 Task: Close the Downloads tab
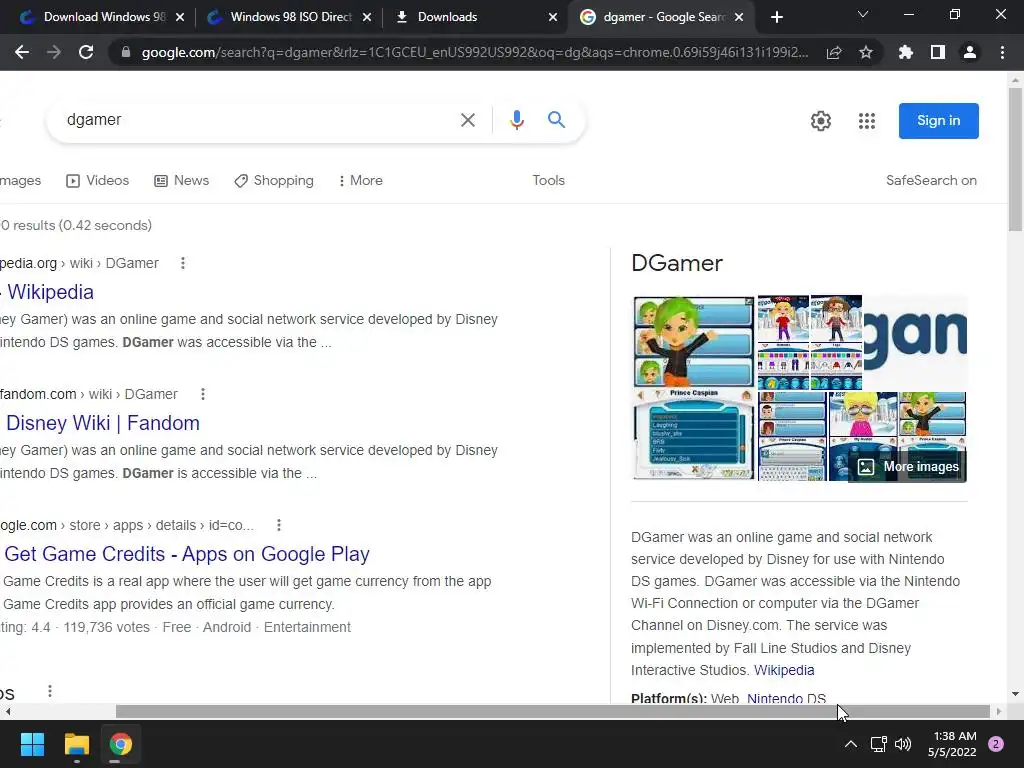click(x=553, y=17)
